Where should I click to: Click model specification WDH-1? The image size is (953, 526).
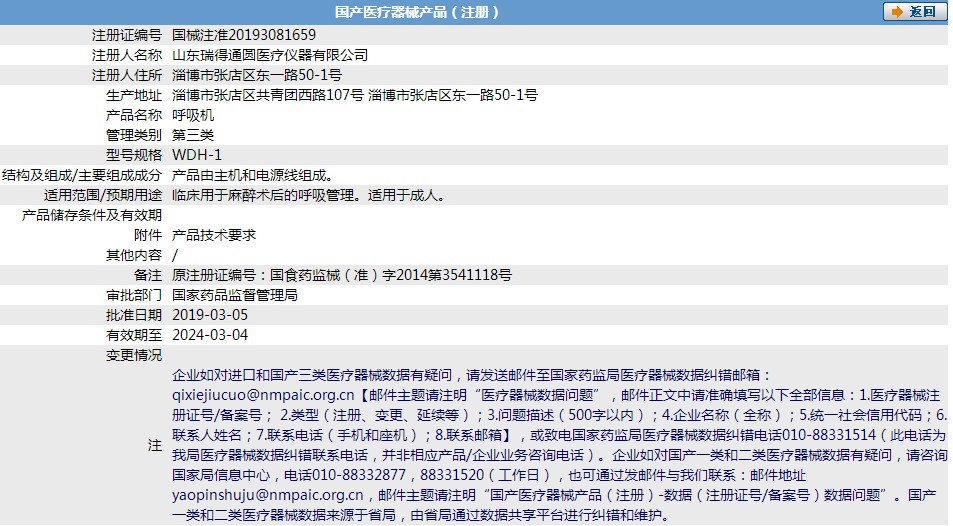click(197, 156)
